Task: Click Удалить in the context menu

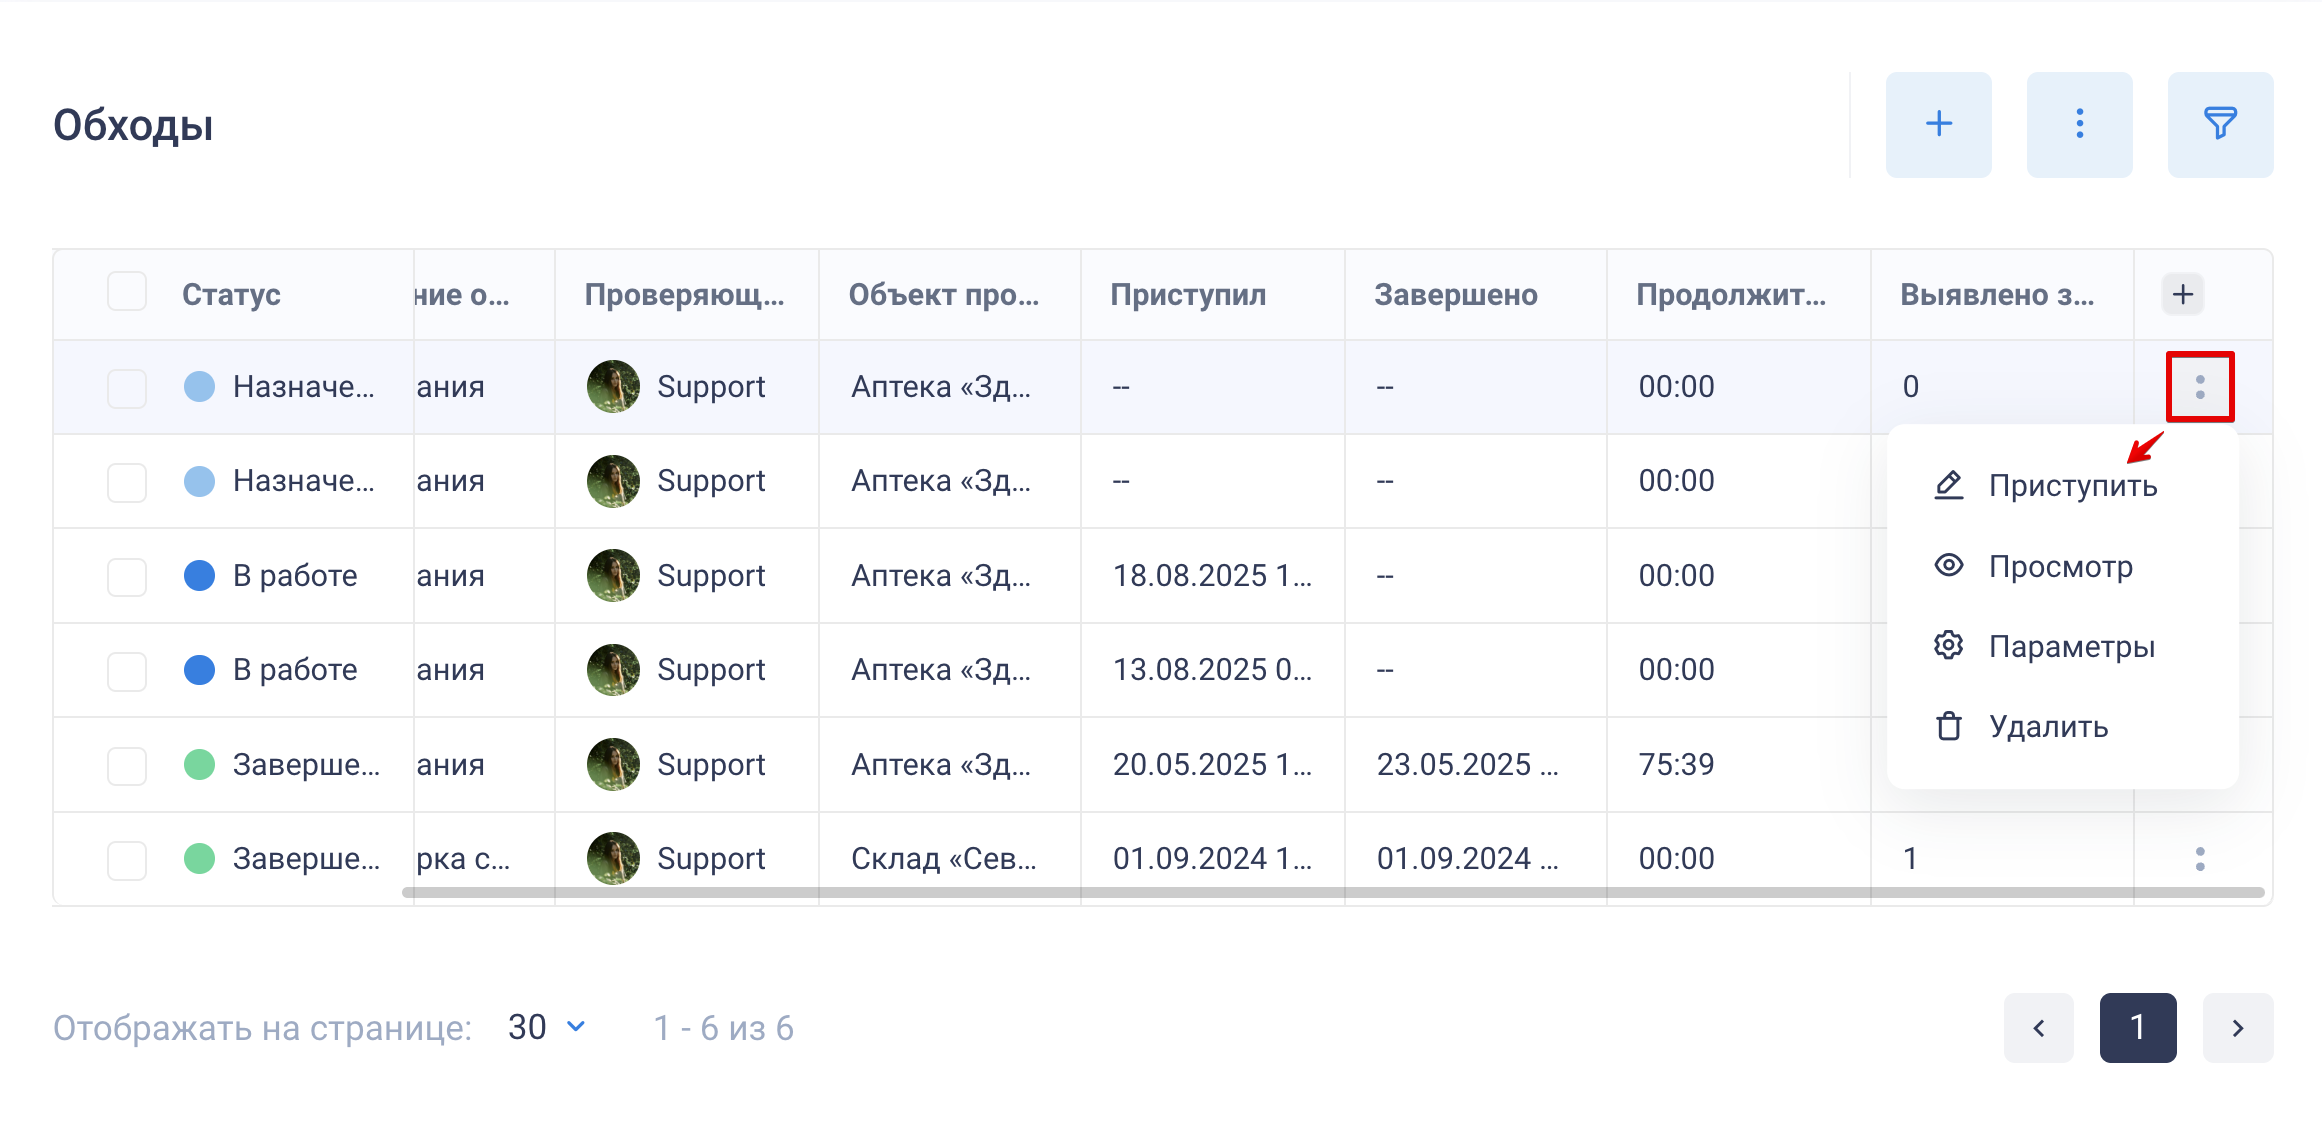Action: pos(2047,727)
